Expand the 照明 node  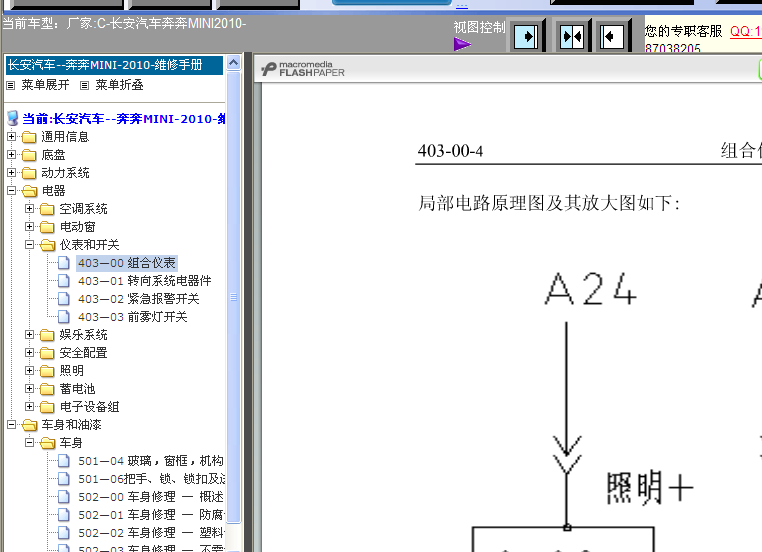tap(29, 370)
